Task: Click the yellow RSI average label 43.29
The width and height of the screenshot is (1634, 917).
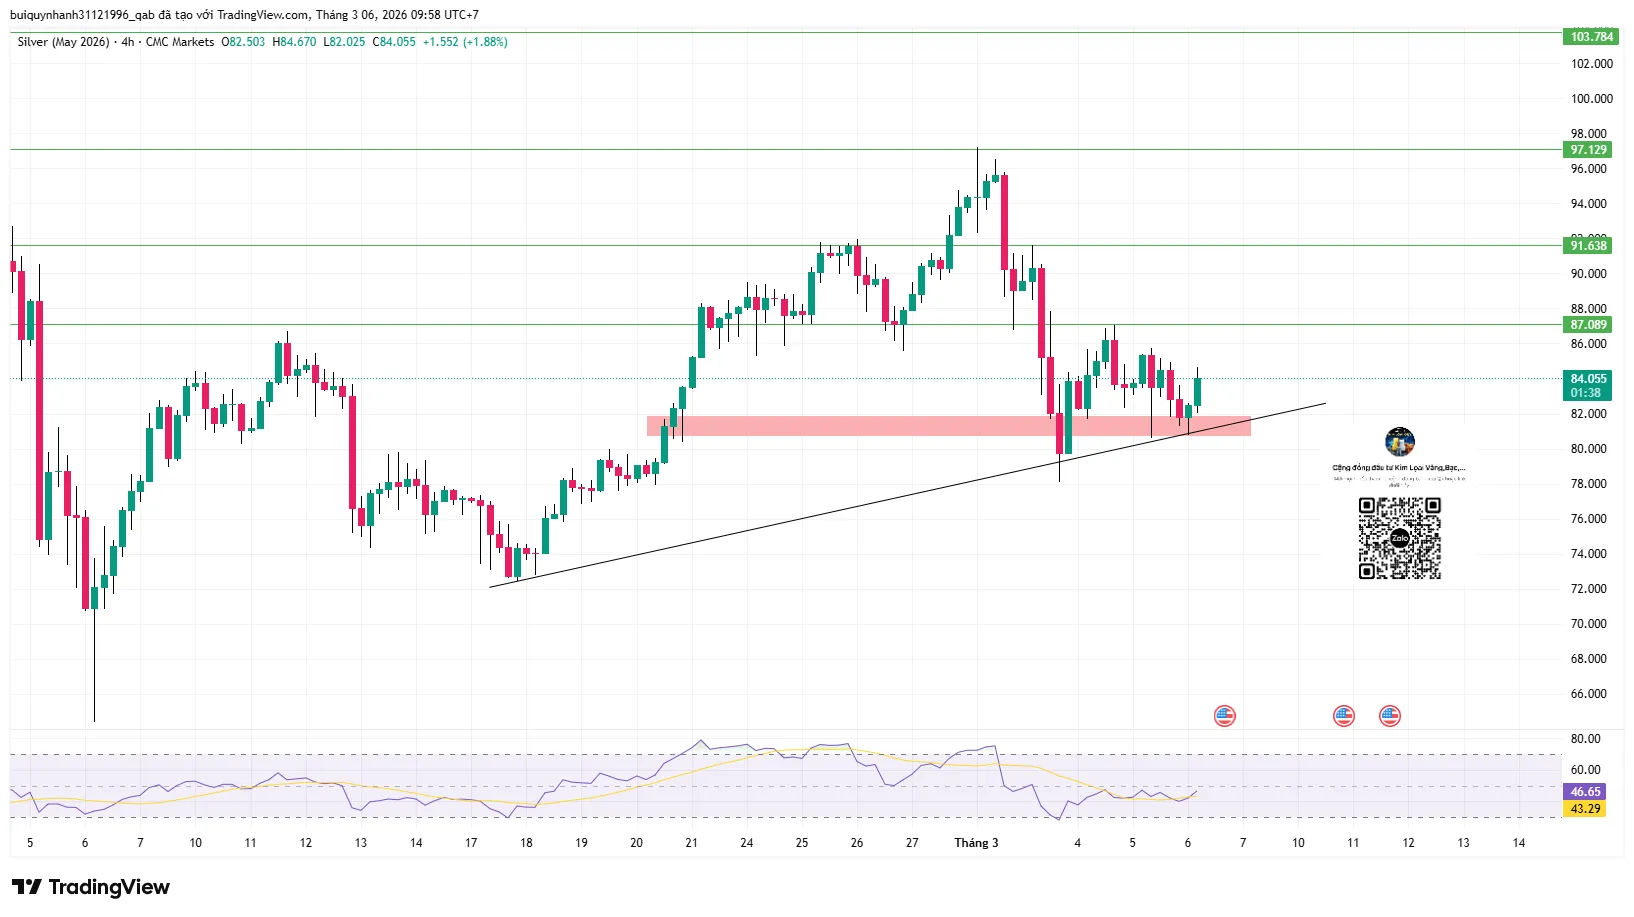Action: (1584, 808)
